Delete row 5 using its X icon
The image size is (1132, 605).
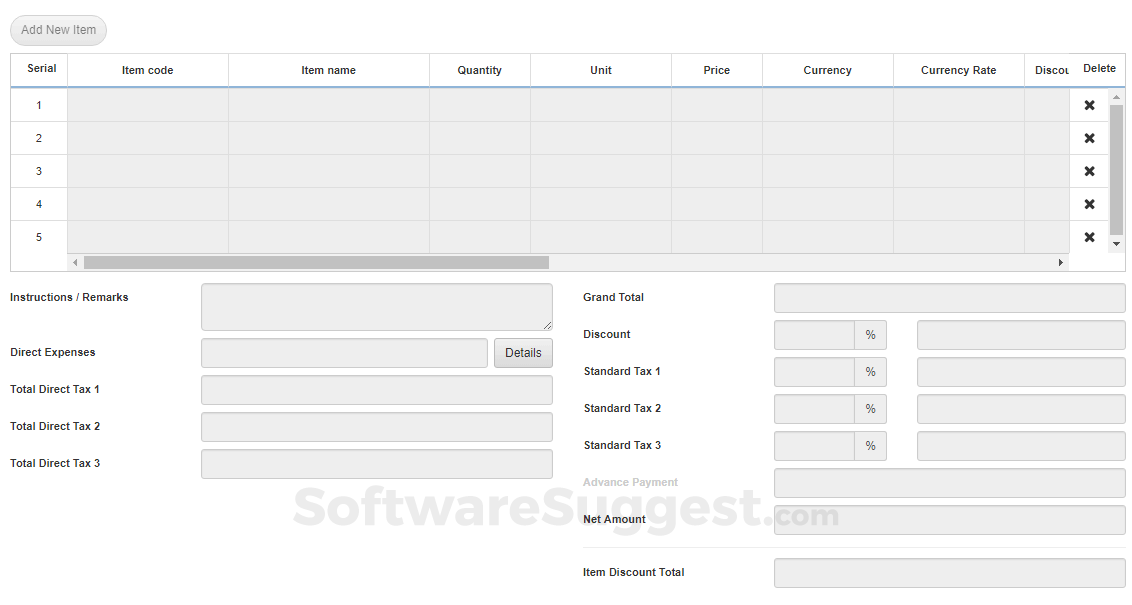click(x=1089, y=237)
